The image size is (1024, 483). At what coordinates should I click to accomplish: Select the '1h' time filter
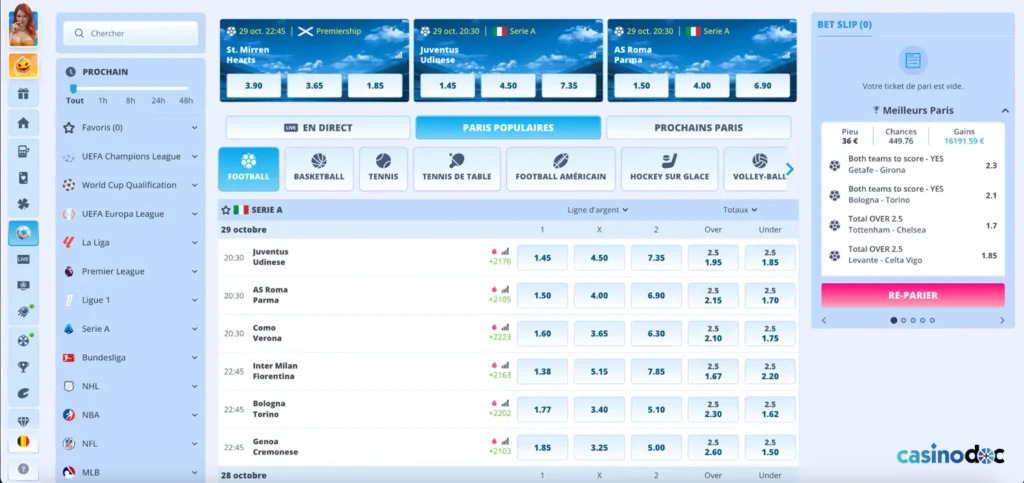tap(103, 101)
